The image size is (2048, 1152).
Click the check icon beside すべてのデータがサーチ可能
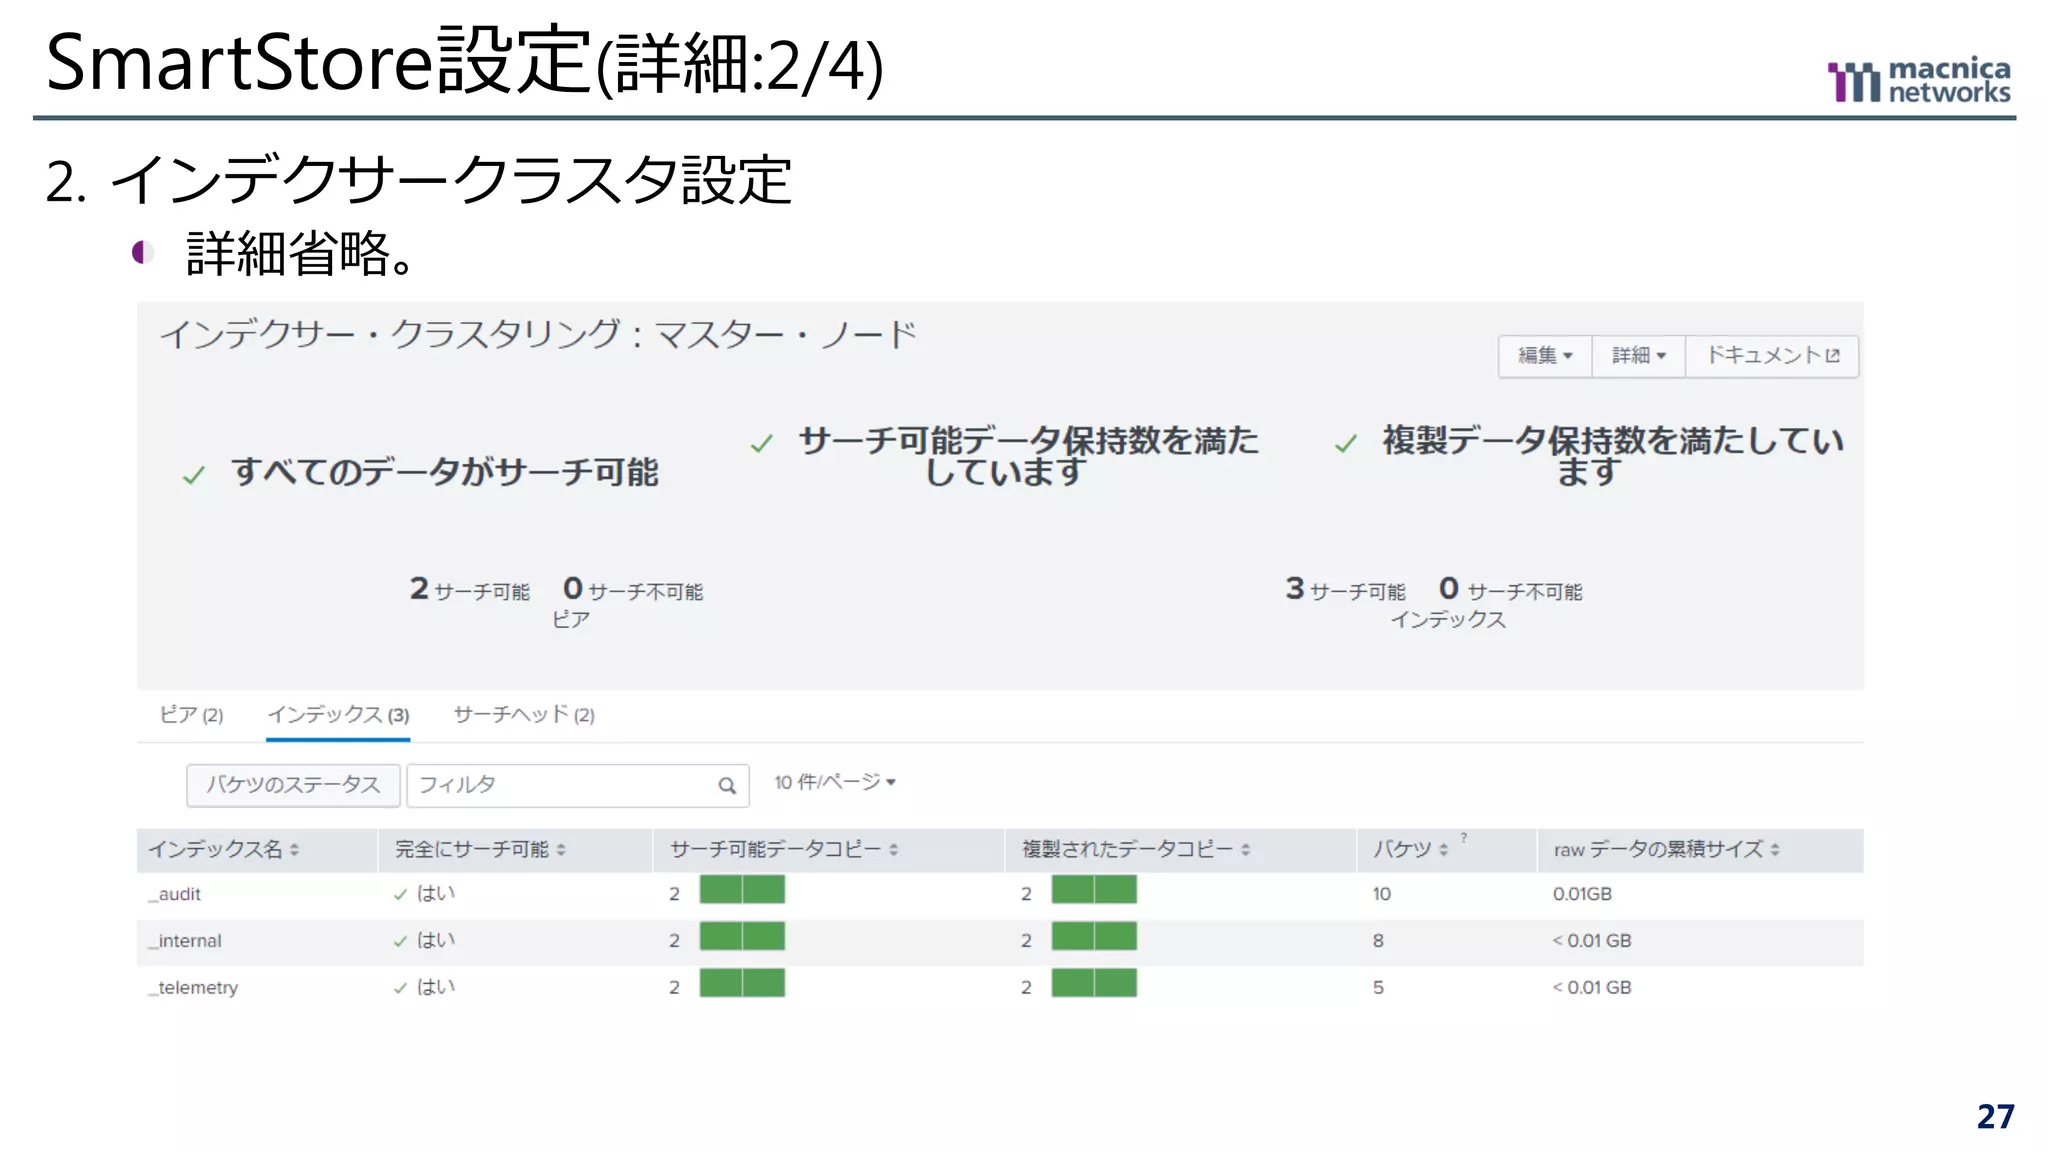pos(194,476)
